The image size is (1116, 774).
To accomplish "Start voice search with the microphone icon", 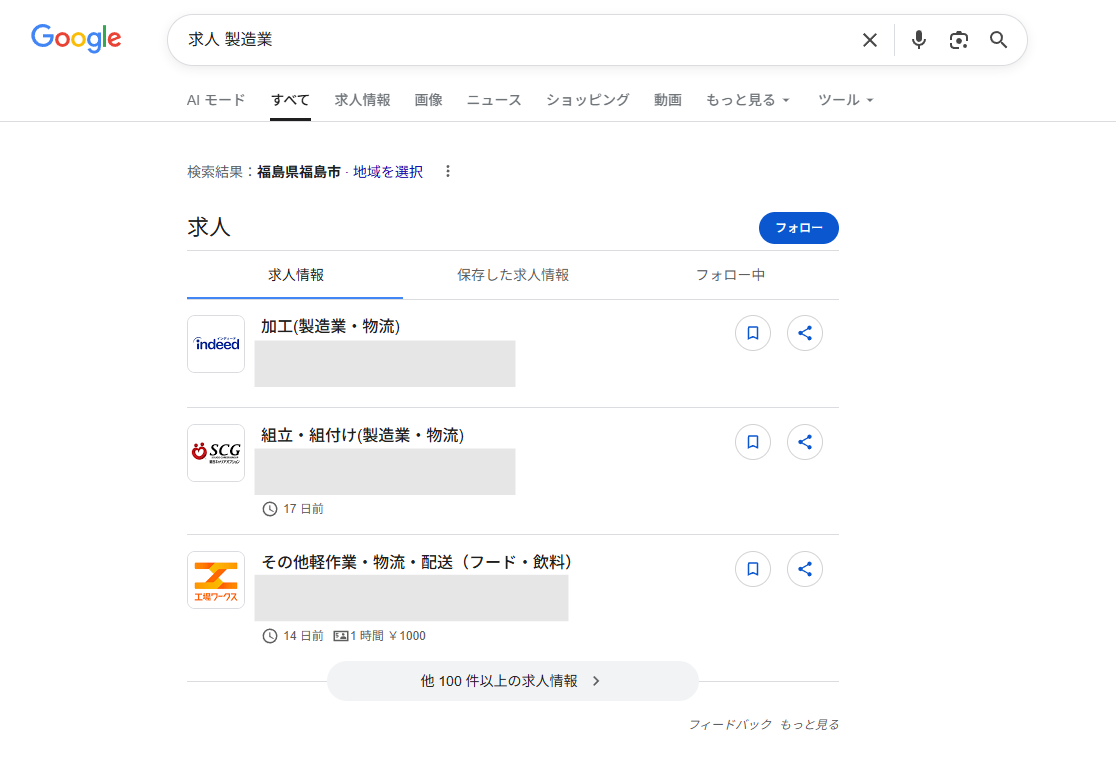I will (919, 40).
